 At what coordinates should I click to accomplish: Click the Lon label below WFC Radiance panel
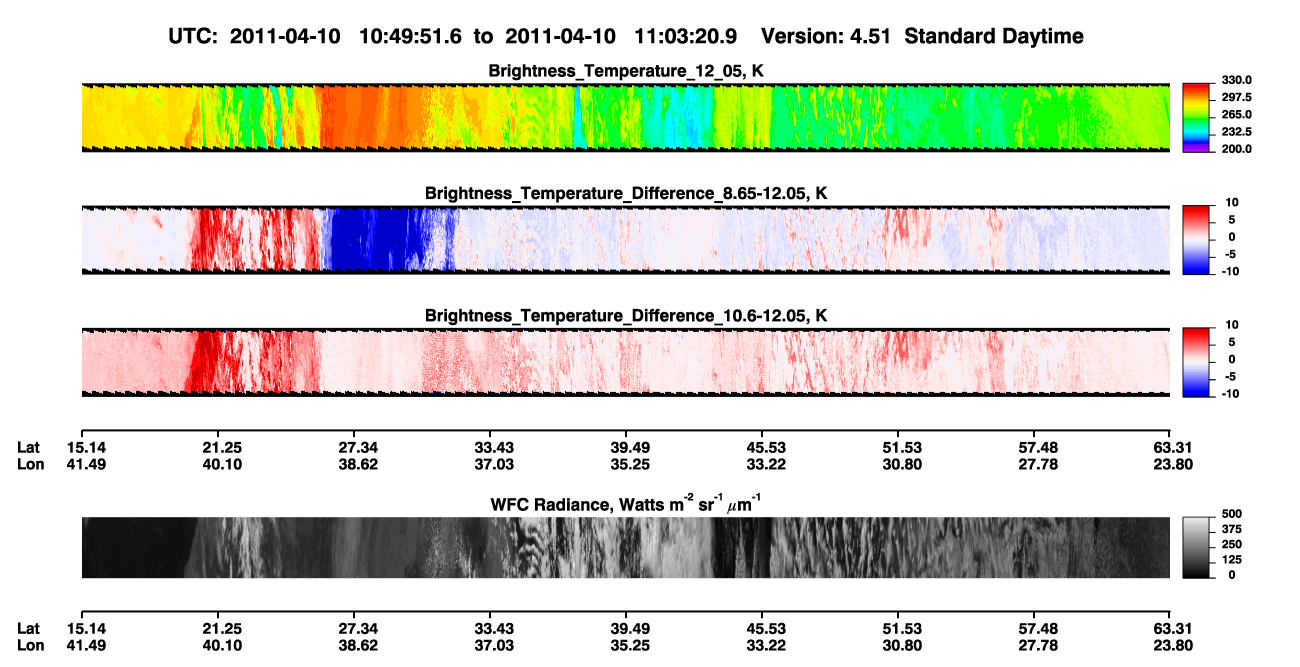pyautogui.click(x=30, y=646)
